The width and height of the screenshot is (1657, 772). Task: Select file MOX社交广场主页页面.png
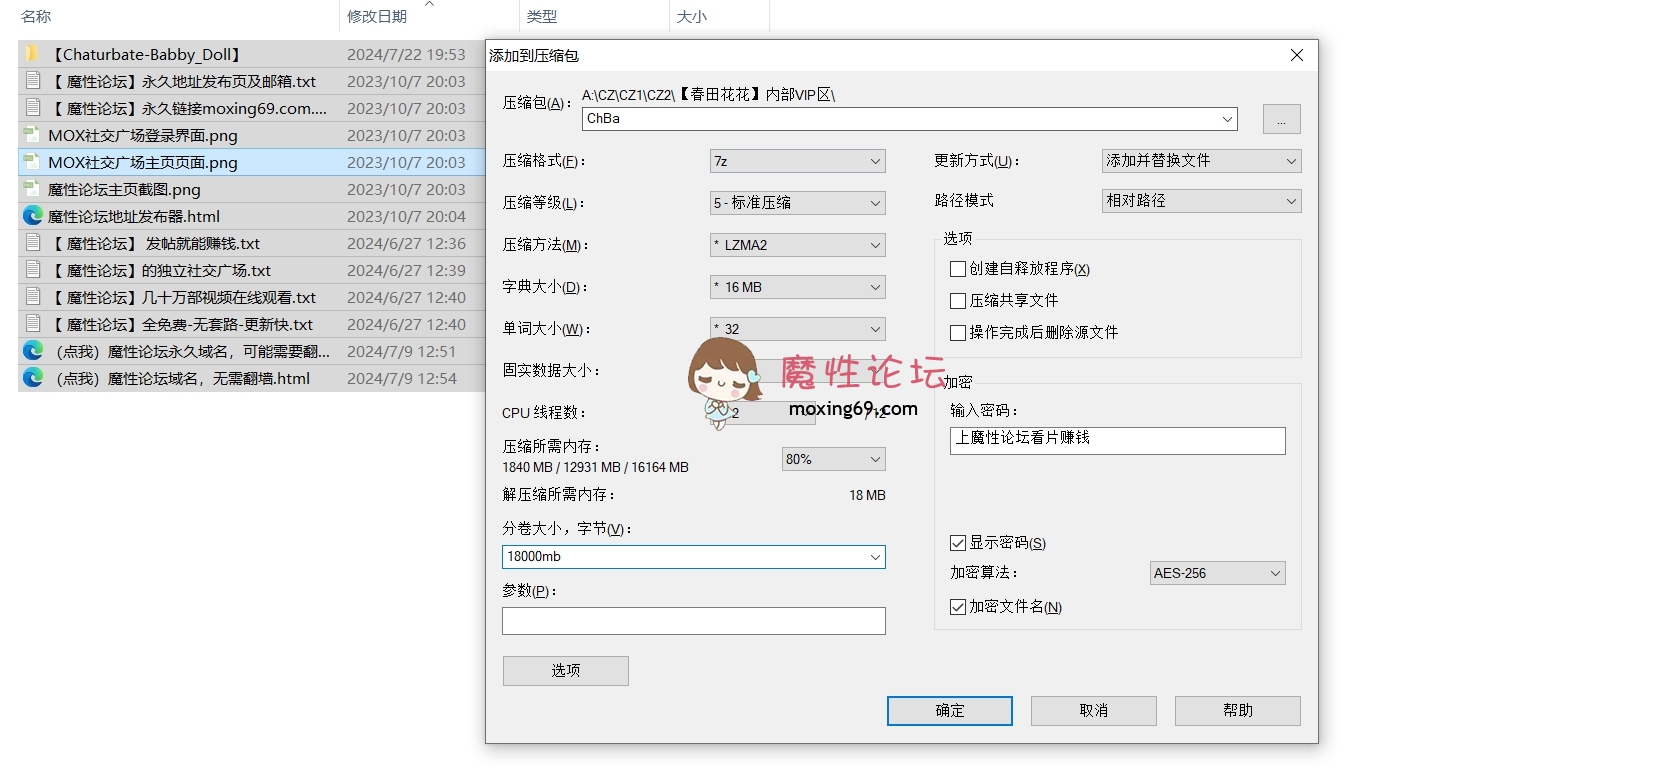143,162
